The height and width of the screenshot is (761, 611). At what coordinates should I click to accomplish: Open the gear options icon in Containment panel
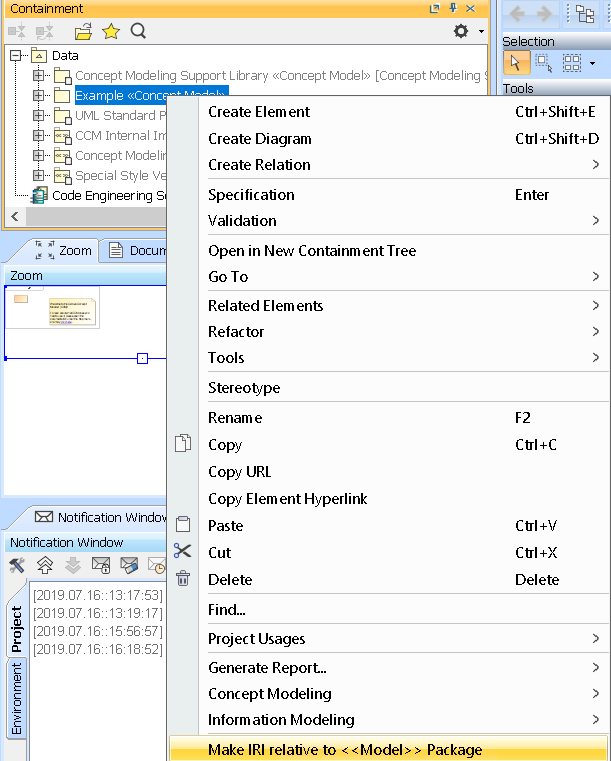[461, 31]
